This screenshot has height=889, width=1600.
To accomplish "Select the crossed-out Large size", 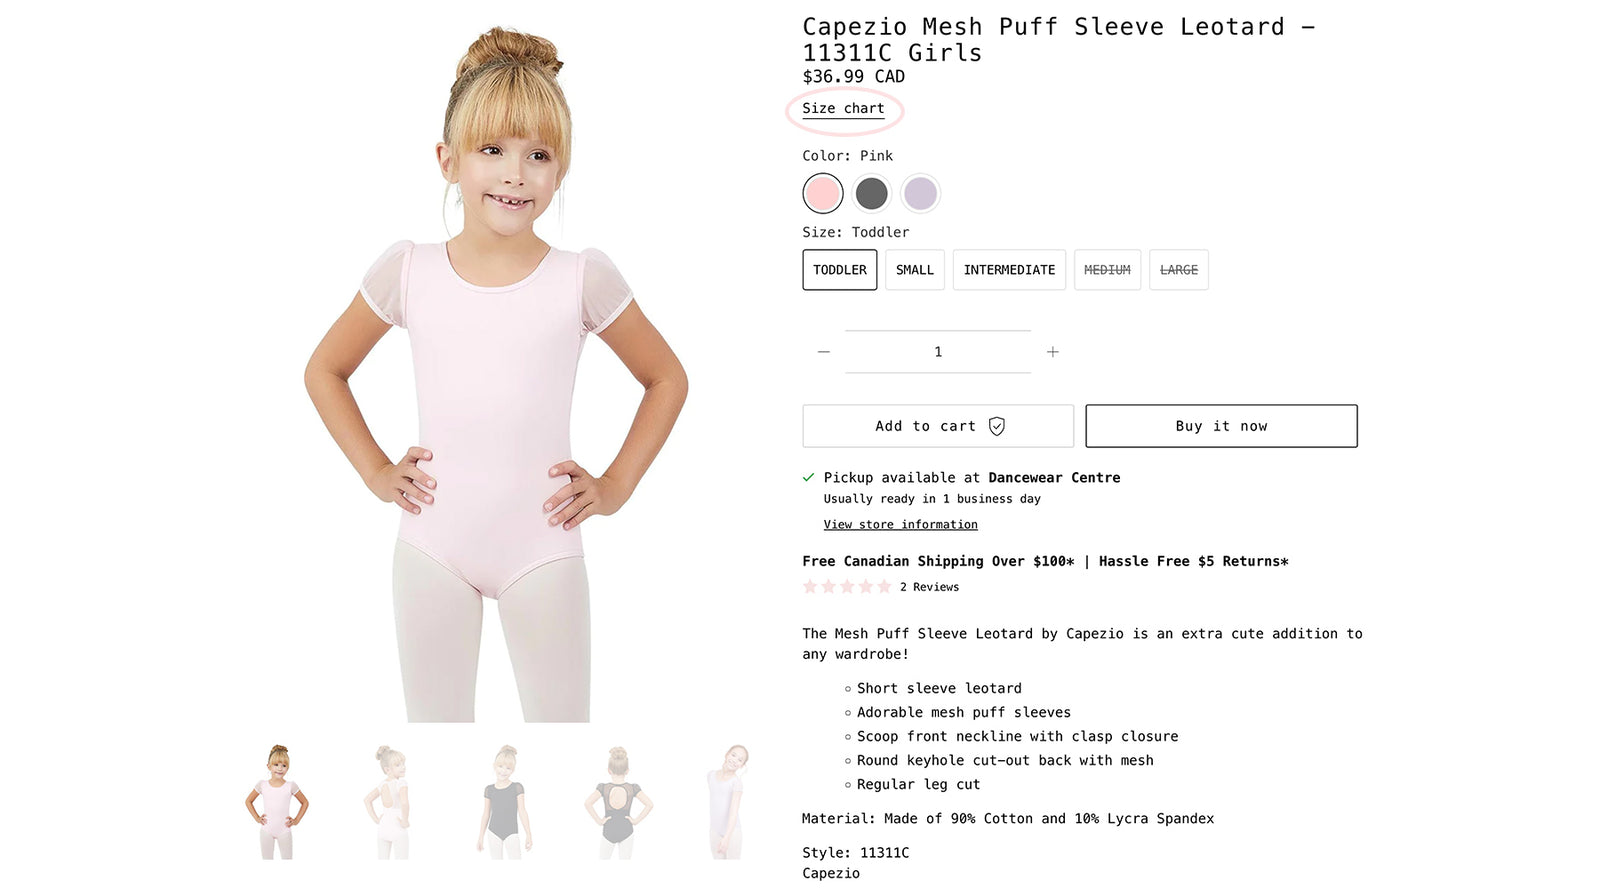I will [1179, 270].
